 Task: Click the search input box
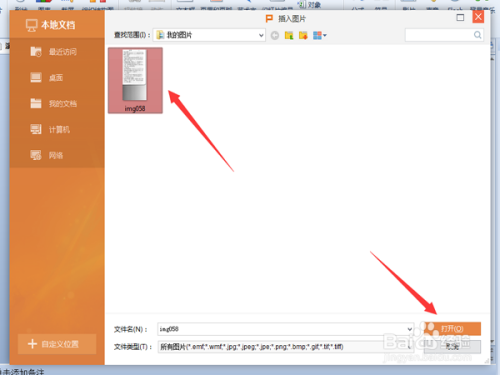point(439,35)
